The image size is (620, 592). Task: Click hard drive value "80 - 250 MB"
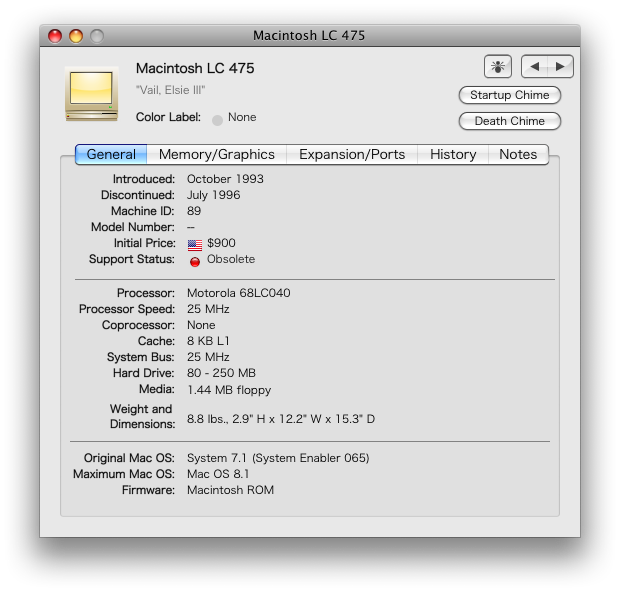(221, 373)
